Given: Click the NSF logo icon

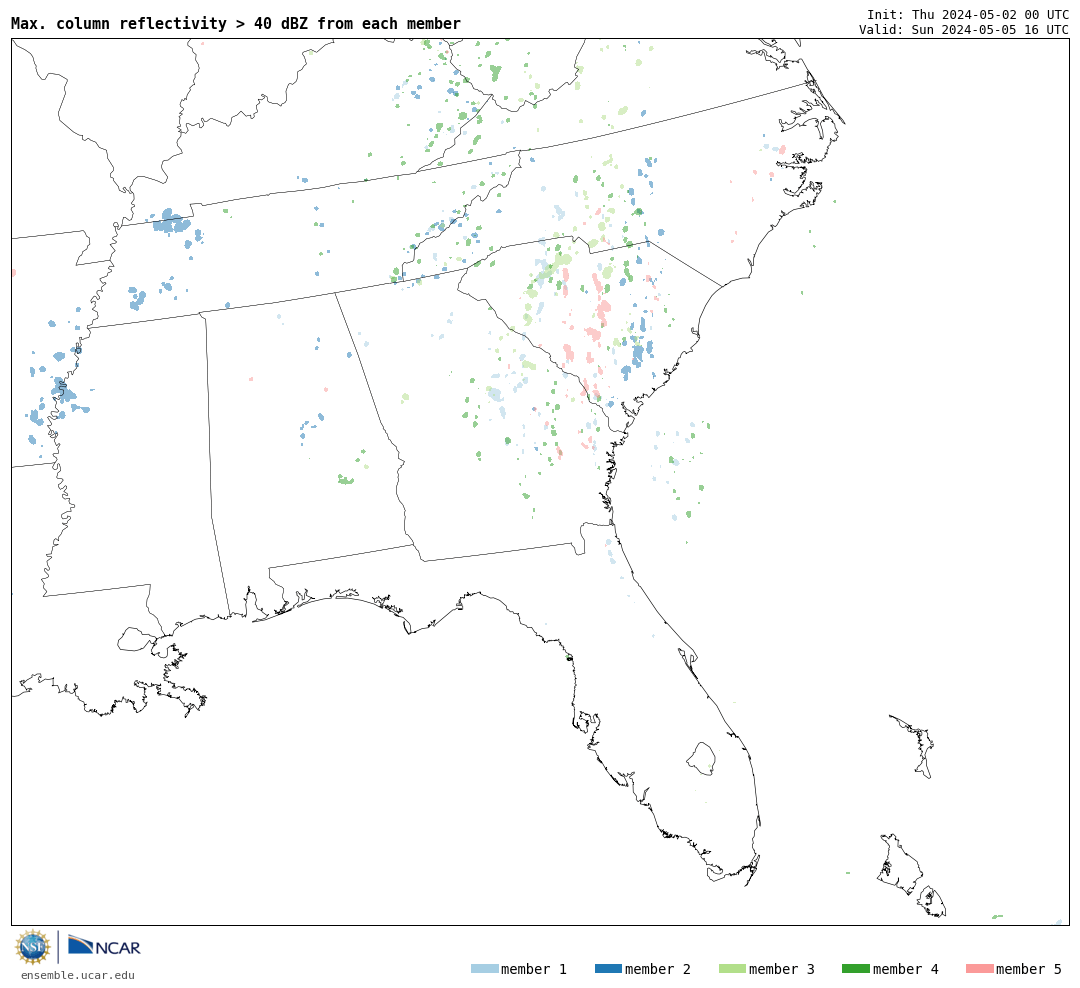Looking at the screenshot, I should 32,947.
